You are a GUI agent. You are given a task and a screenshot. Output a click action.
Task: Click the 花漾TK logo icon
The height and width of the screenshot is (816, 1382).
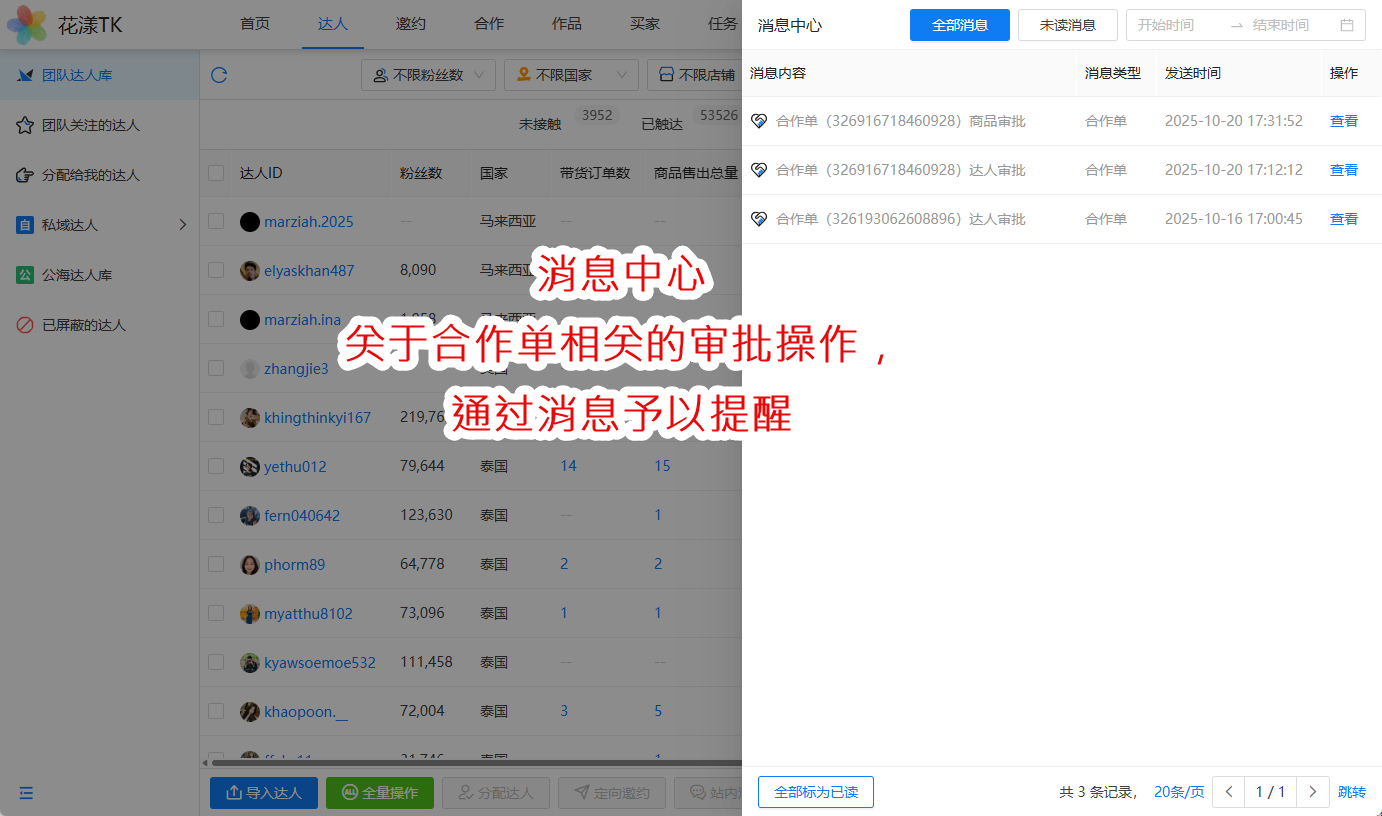tap(27, 24)
